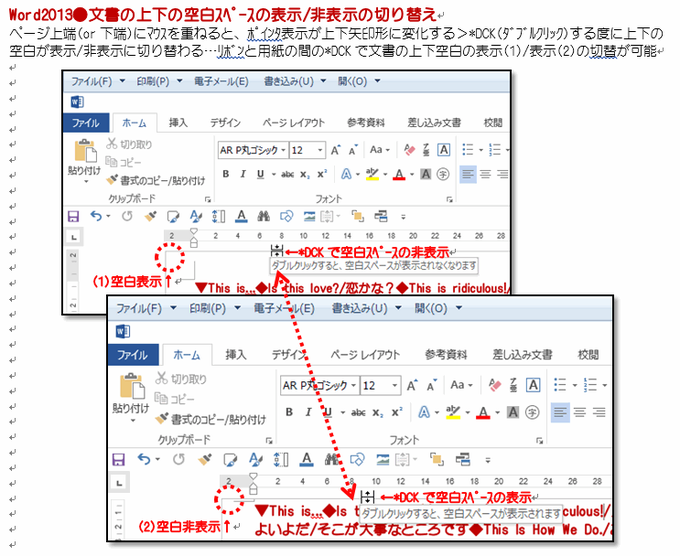Click 切り取り Cut button in window (2)

181,379
